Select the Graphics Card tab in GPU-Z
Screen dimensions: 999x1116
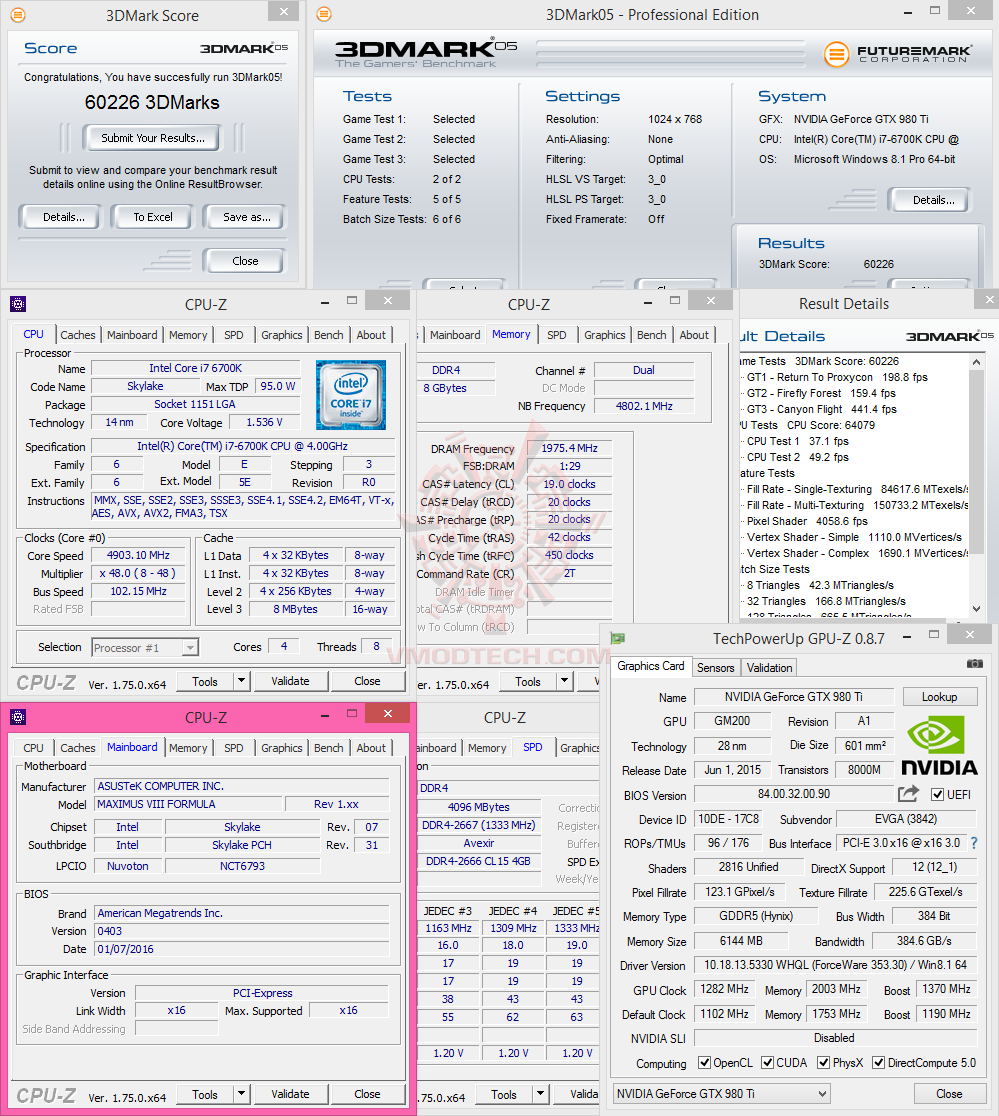coord(650,666)
